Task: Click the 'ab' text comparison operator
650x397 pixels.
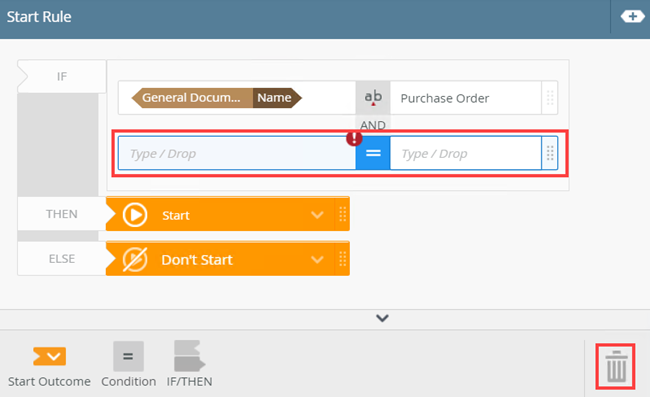Action: (373, 97)
